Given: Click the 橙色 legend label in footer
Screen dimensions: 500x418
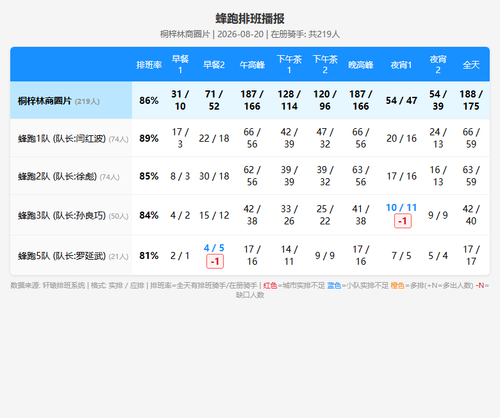Looking at the screenshot, I should click(397, 286).
